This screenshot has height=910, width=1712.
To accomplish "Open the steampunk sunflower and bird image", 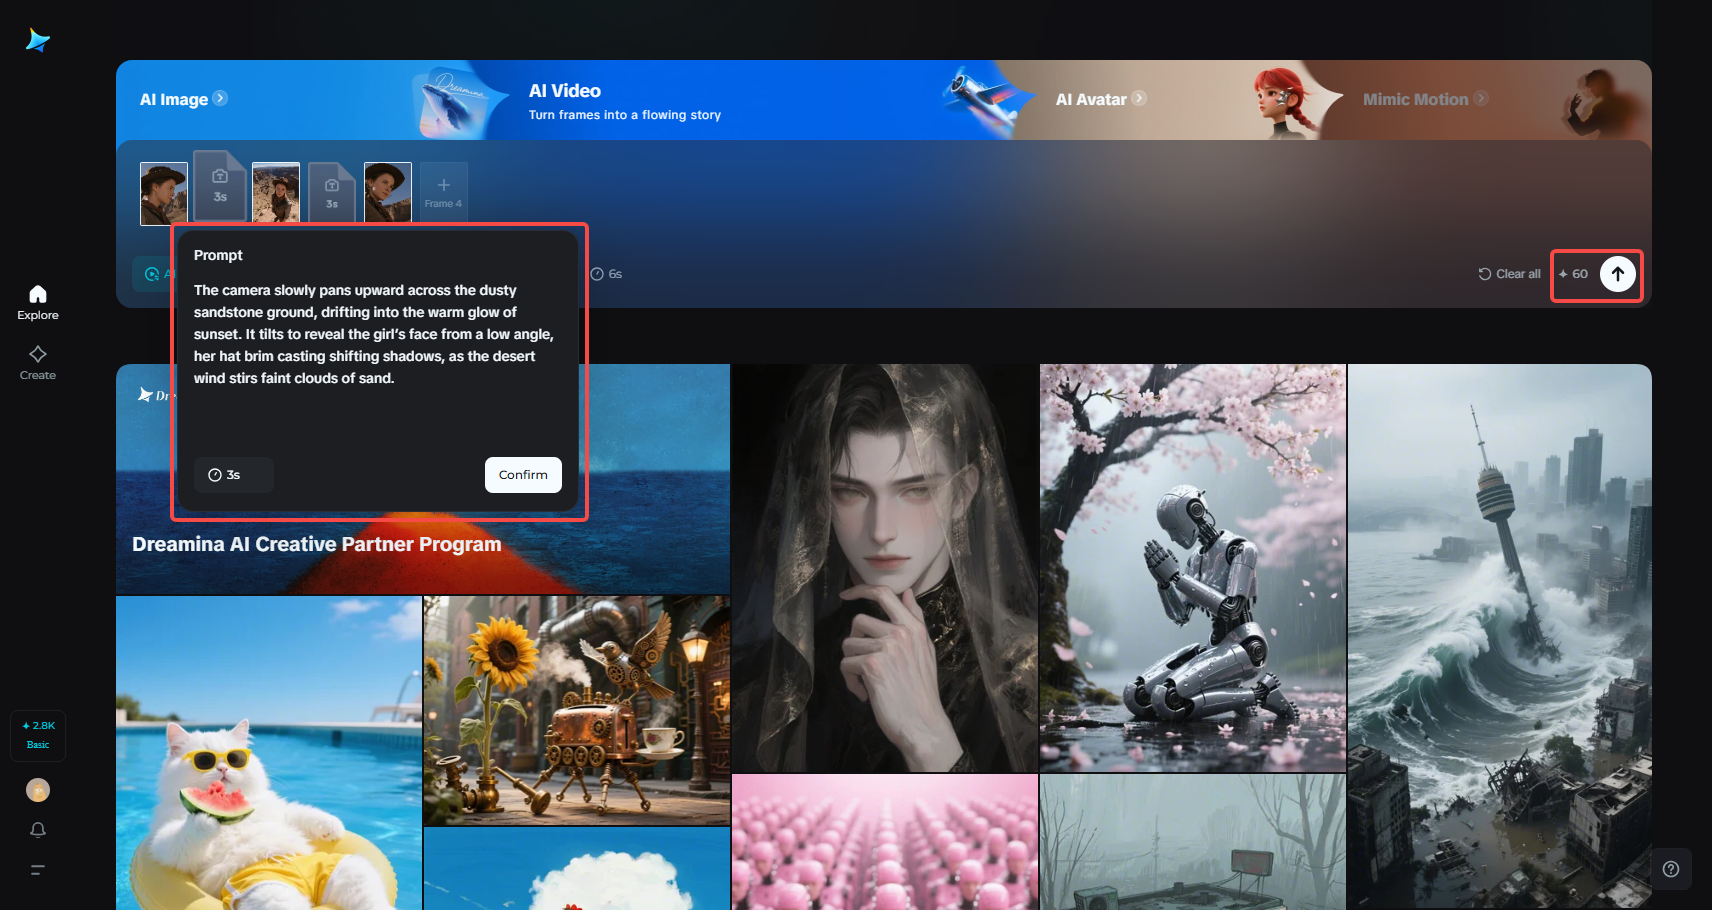I will point(577,711).
